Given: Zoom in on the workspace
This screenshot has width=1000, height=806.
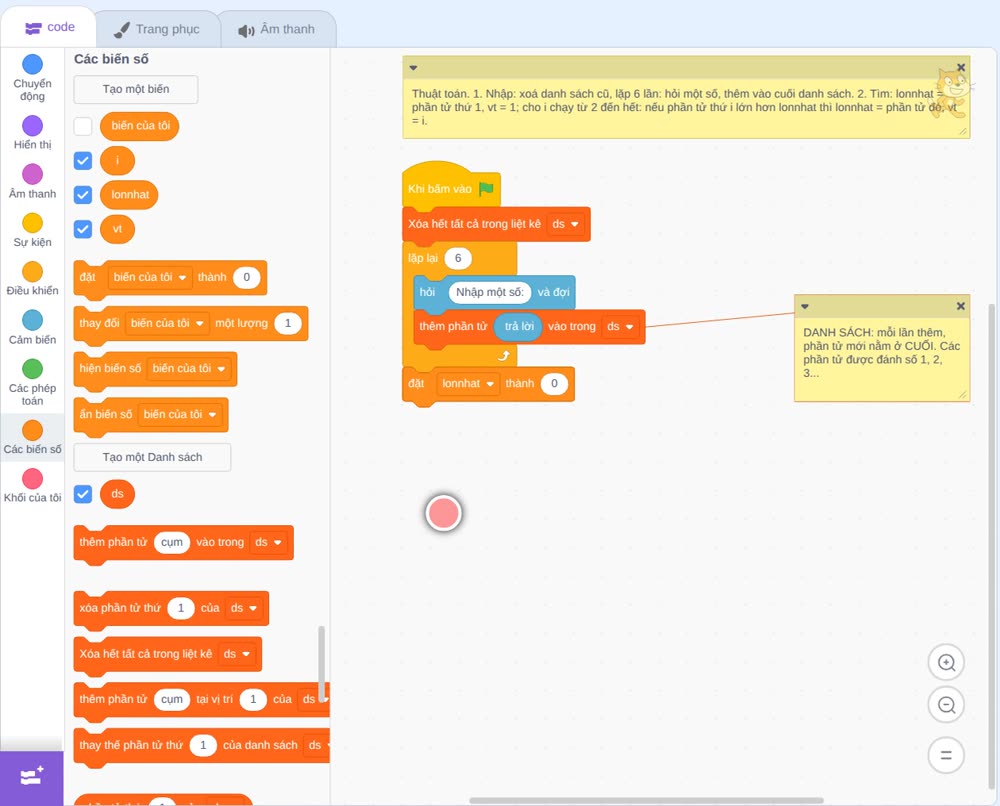Looking at the screenshot, I should pyautogui.click(x=946, y=663).
